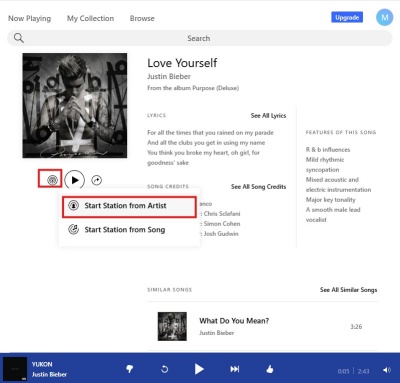The image size is (400, 383).
Task: Click the Love Yourself album artwork
Action: pos(75,105)
